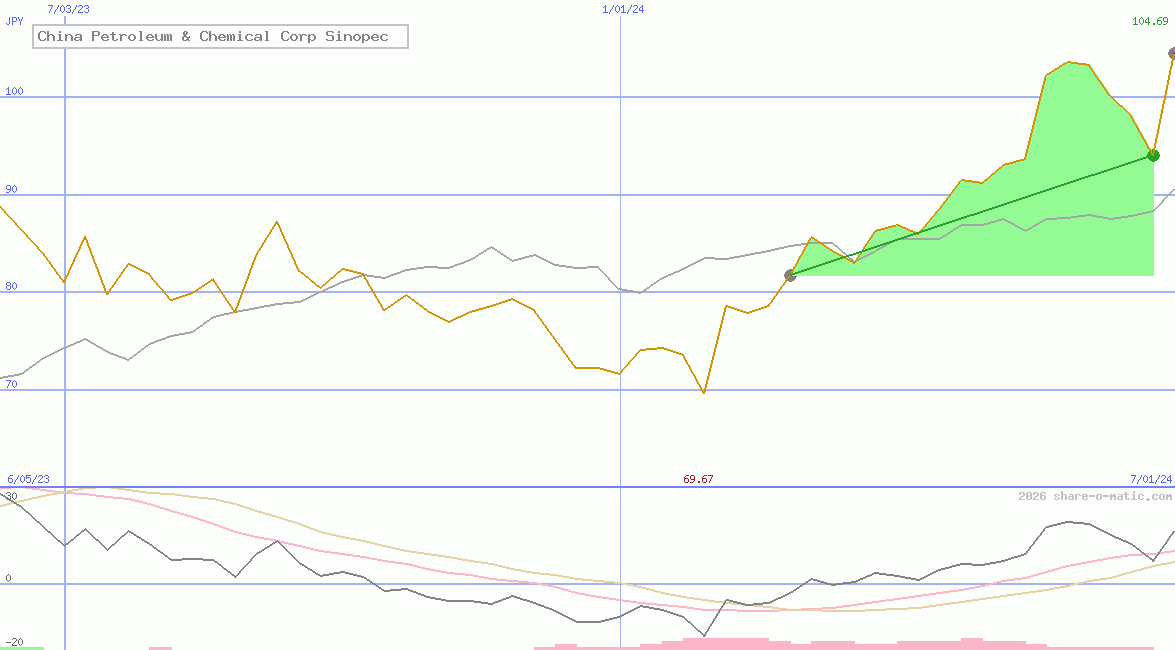Click the -20 oscillator axis label
Viewport: 1175px width, 650px height.
14,643
